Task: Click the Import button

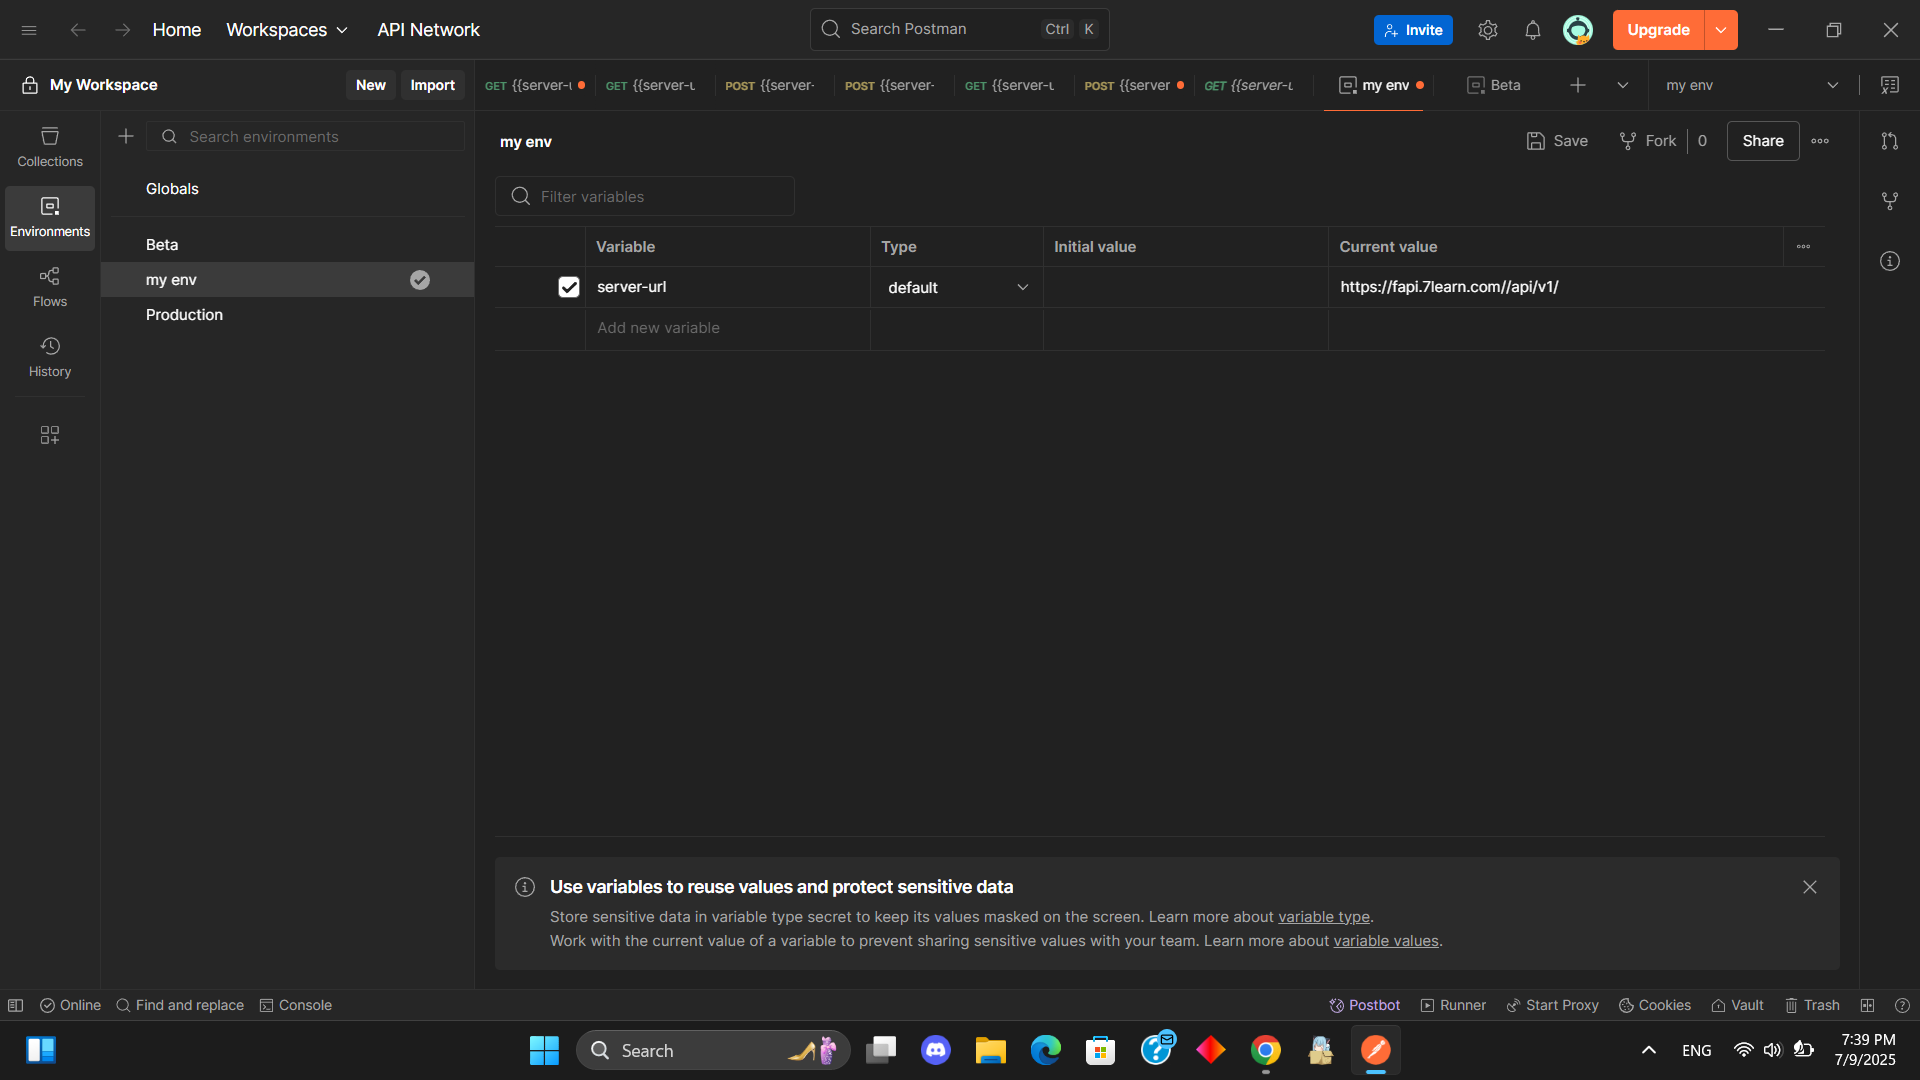Action: coord(433,85)
